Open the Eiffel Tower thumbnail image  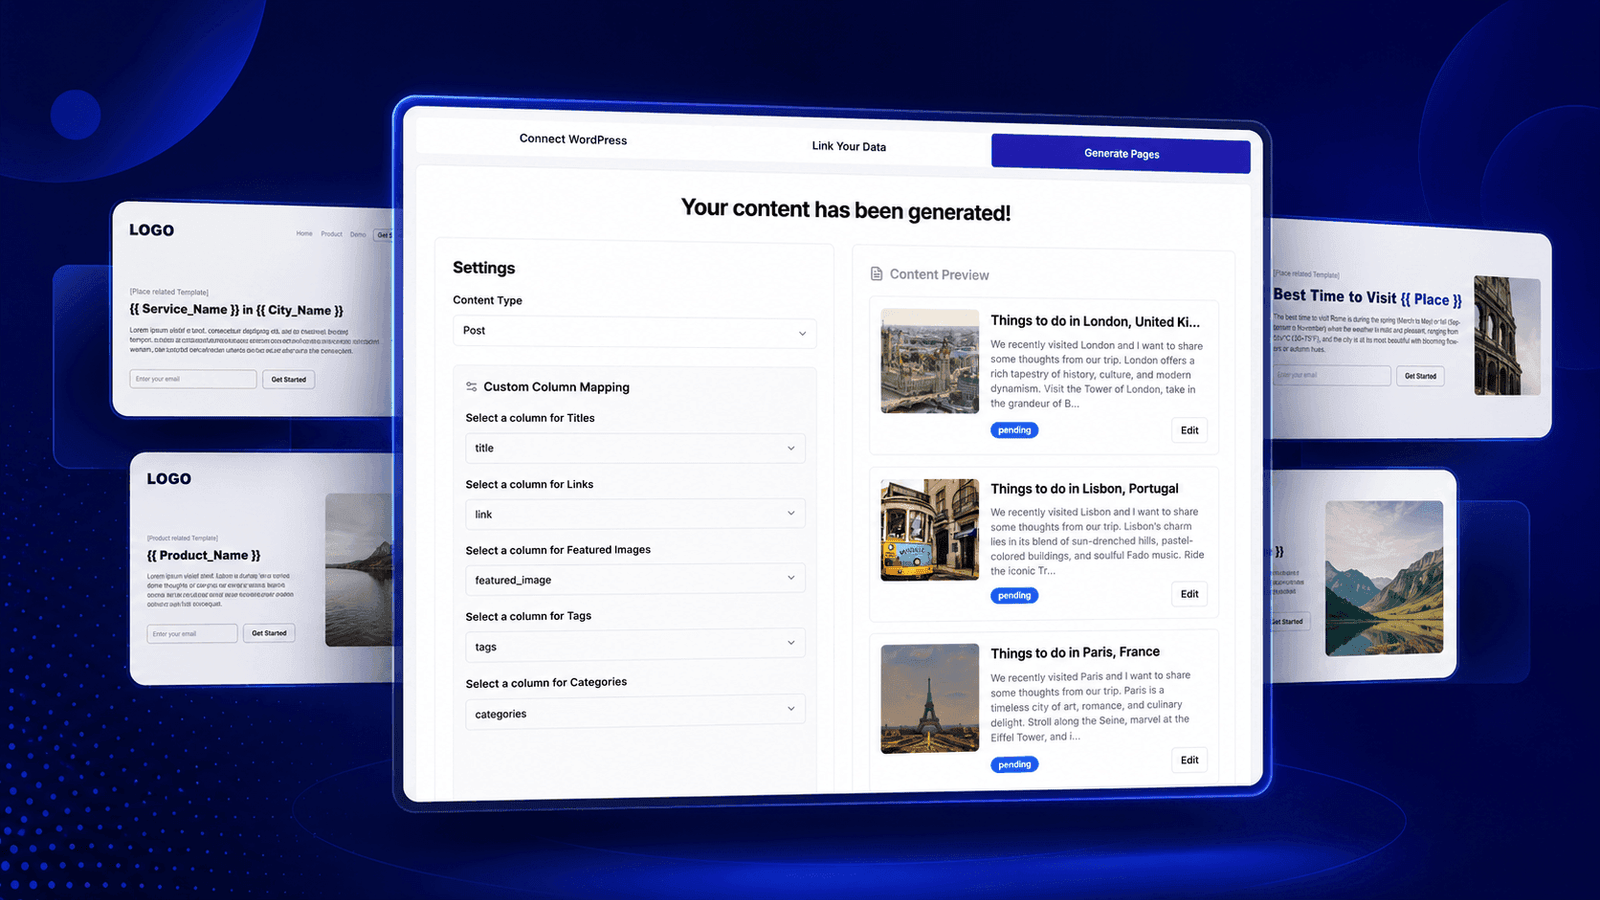(x=930, y=698)
